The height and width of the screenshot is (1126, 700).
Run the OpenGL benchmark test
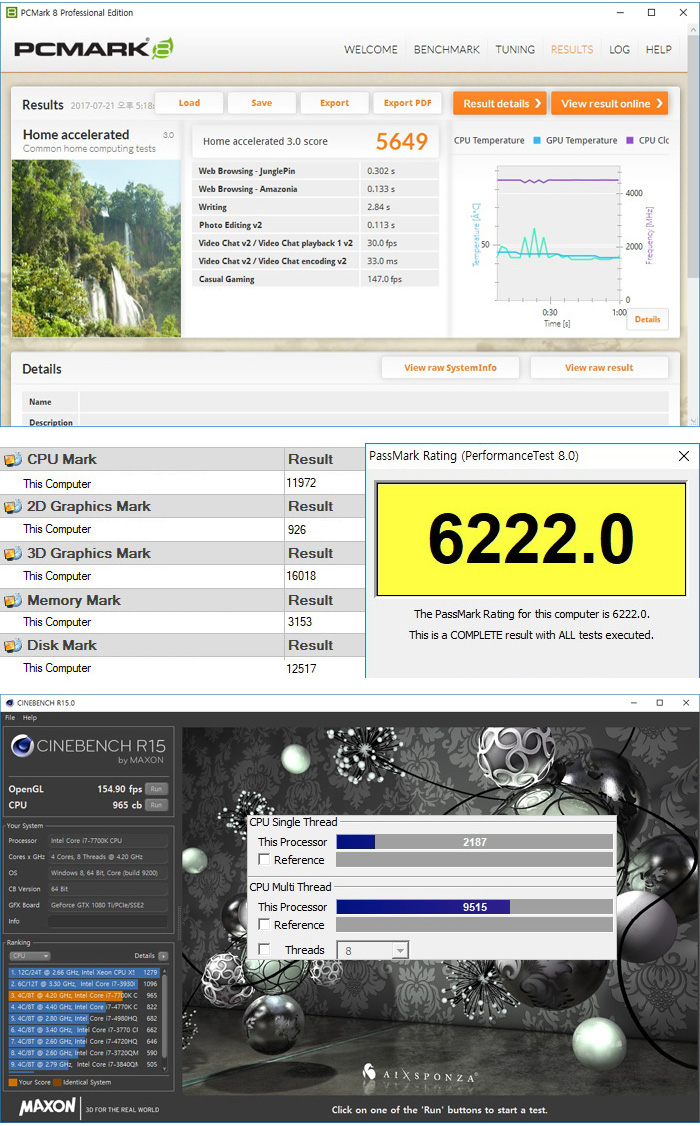tap(156, 789)
